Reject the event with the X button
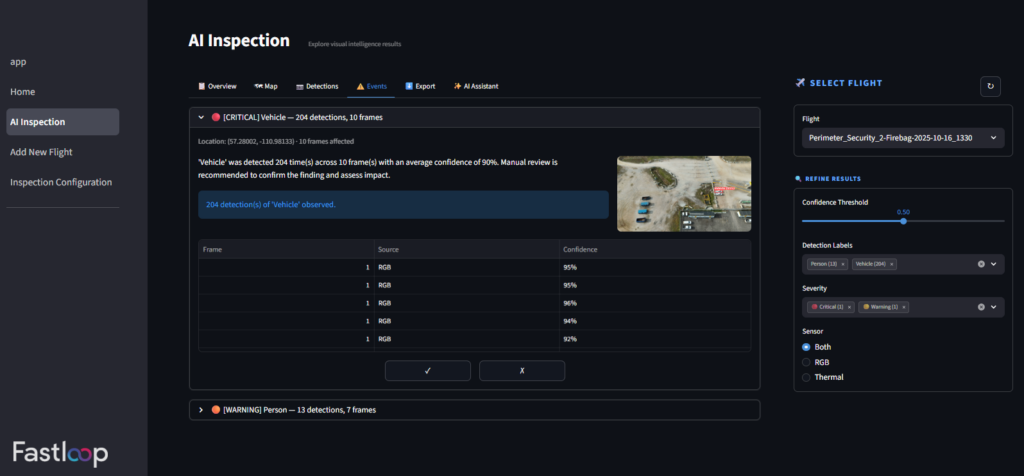The height and width of the screenshot is (476, 1024). point(521,370)
